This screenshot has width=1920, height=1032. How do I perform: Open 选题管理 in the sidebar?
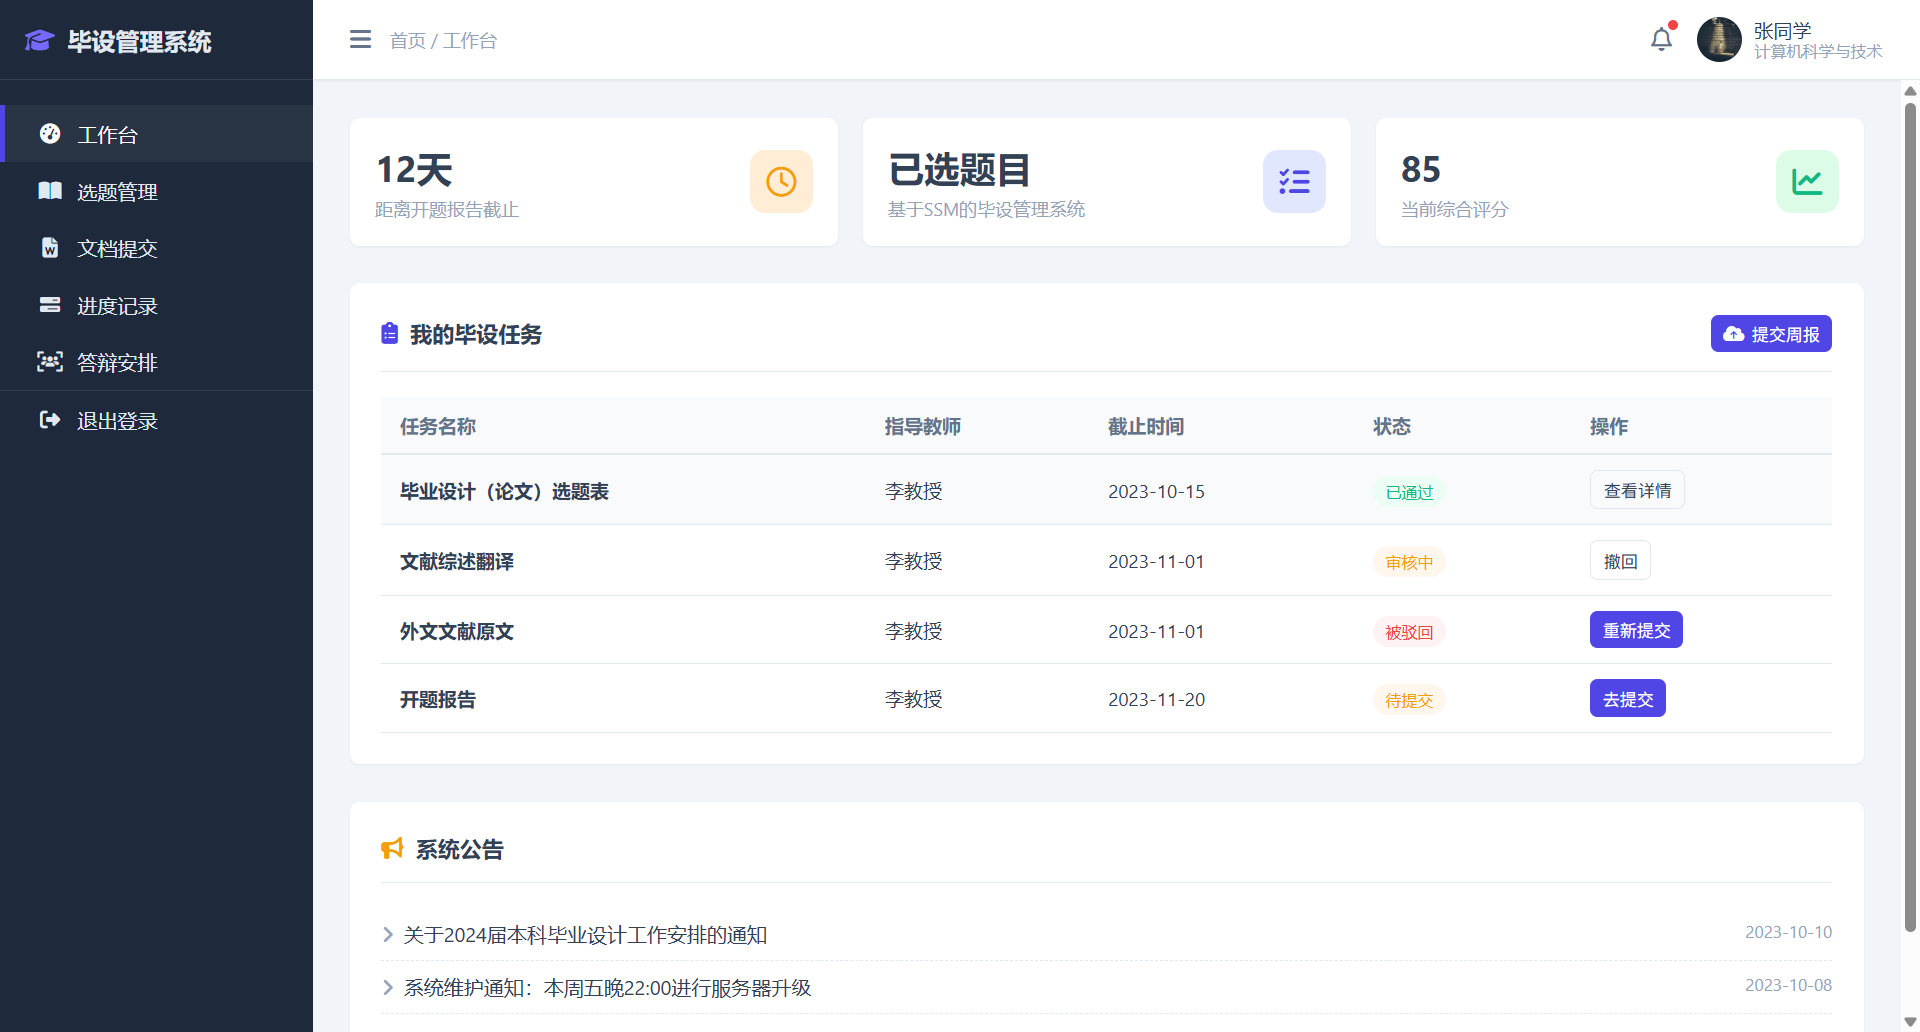(x=117, y=192)
